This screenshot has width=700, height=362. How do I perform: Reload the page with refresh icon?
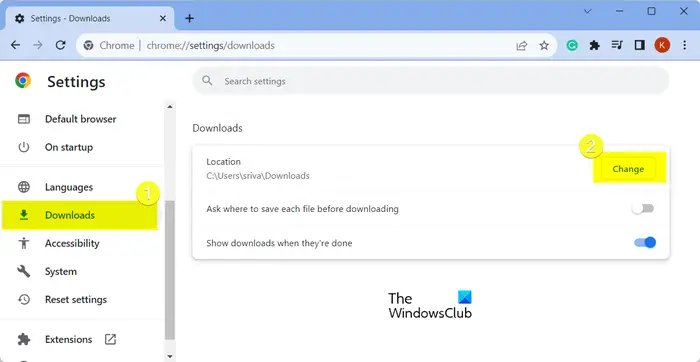61,46
